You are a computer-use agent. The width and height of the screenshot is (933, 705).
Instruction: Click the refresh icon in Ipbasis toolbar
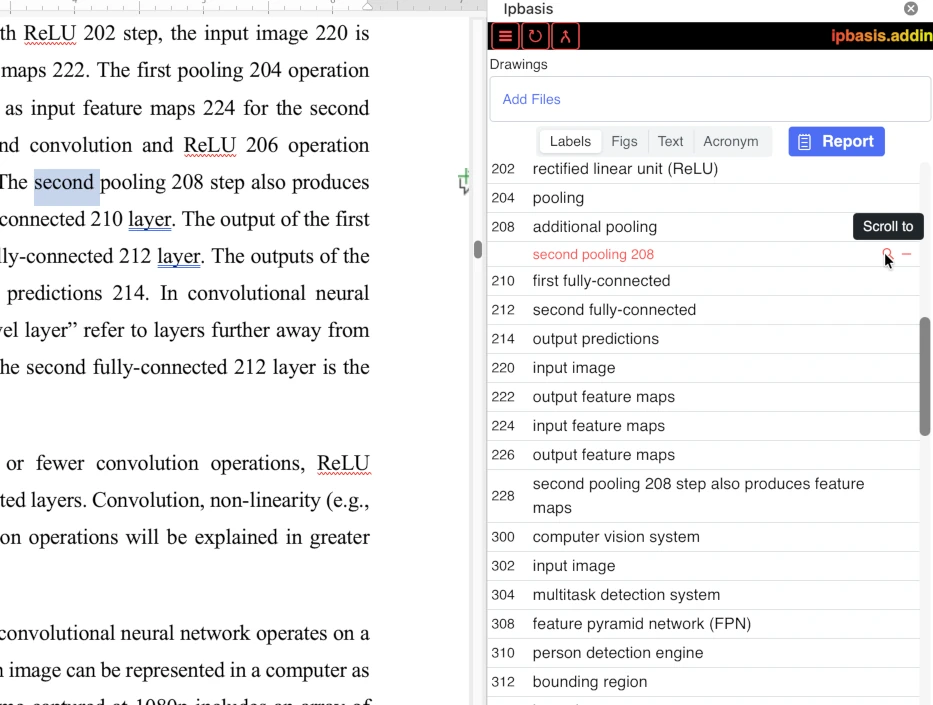(535, 37)
